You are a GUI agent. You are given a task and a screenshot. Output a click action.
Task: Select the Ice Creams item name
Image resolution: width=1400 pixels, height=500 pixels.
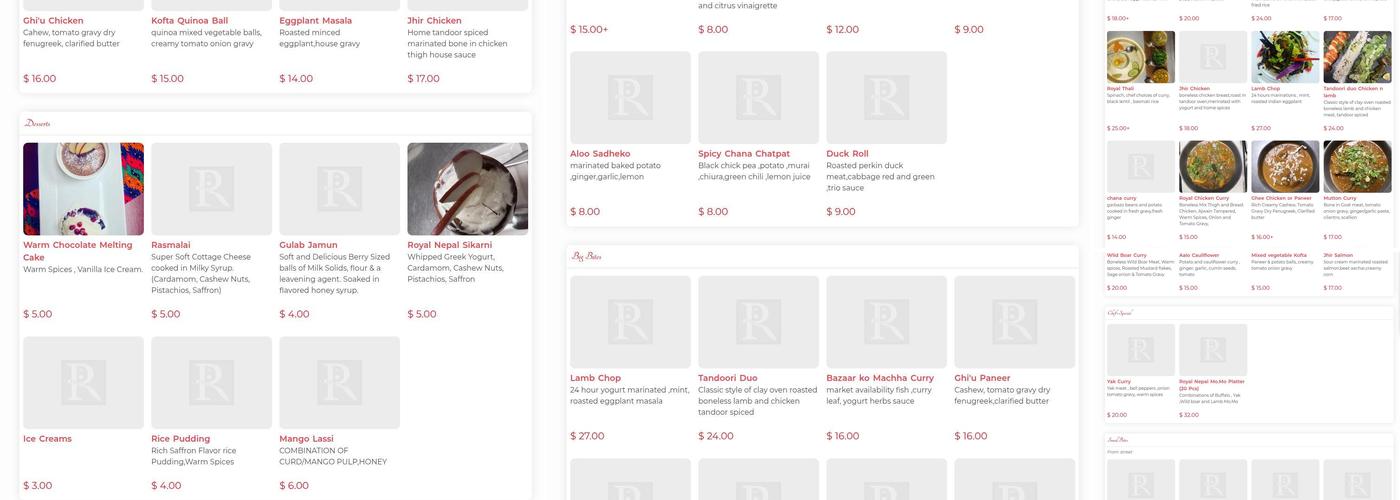tap(47, 439)
